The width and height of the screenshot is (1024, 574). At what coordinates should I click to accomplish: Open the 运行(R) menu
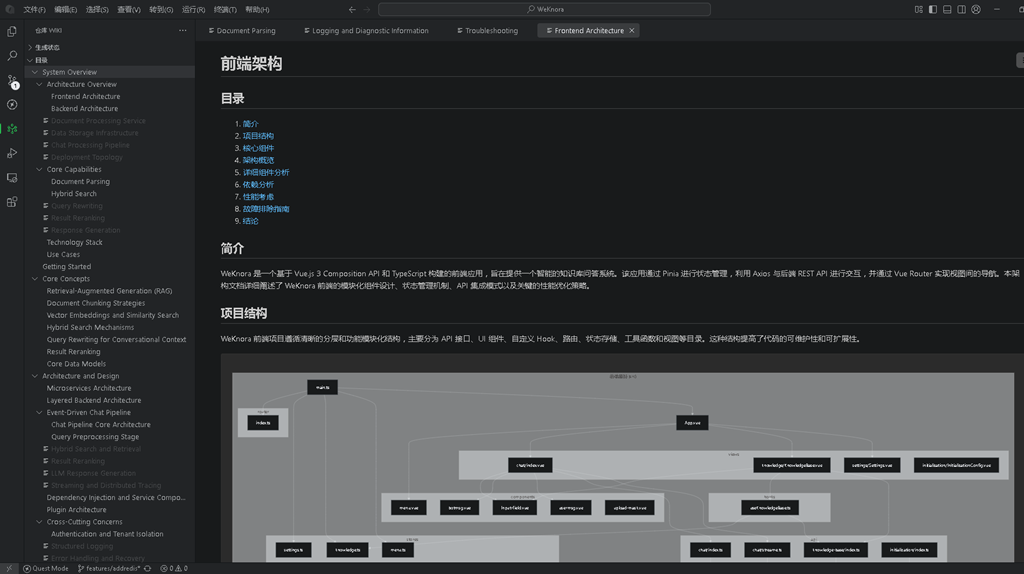tap(193, 9)
